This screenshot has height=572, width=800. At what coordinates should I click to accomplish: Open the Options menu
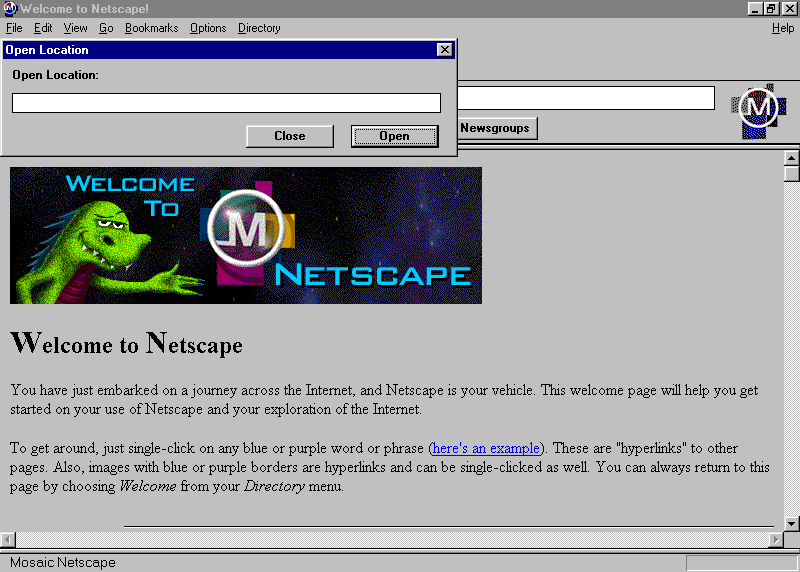click(x=208, y=28)
